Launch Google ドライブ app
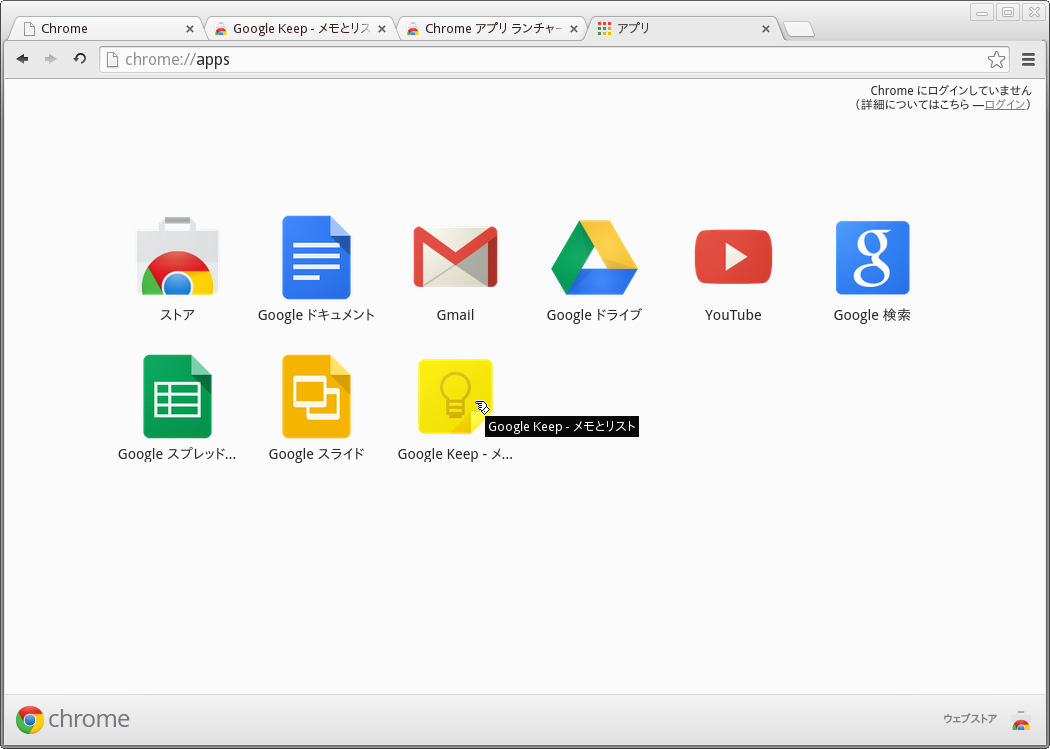The width and height of the screenshot is (1050, 749). click(594, 257)
